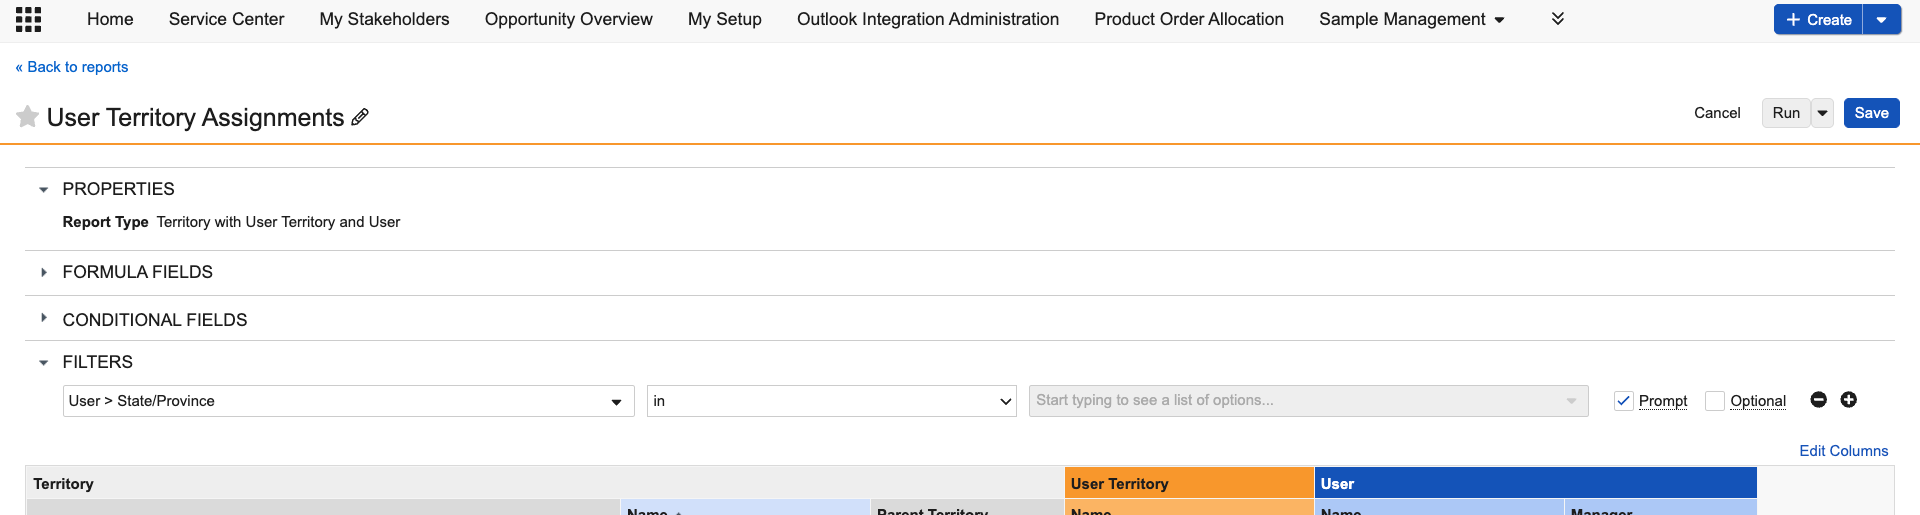Open the Create button dropdown arrow
The width and height of the screenshot is (1920, 515).
[1881, 20]
